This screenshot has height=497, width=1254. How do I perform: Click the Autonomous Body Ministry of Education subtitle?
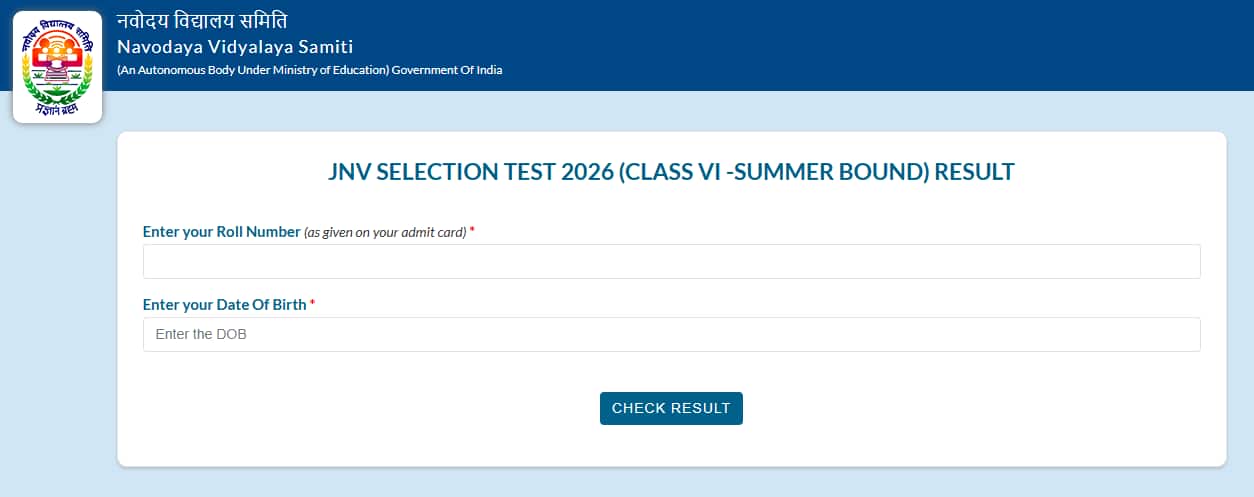click(252, 70)
